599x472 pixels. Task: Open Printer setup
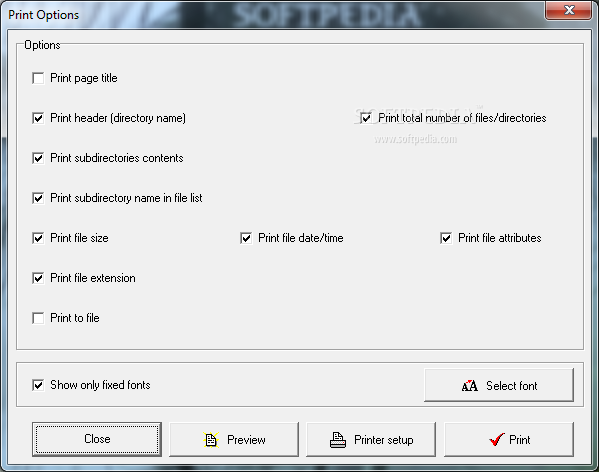(371, 440)
